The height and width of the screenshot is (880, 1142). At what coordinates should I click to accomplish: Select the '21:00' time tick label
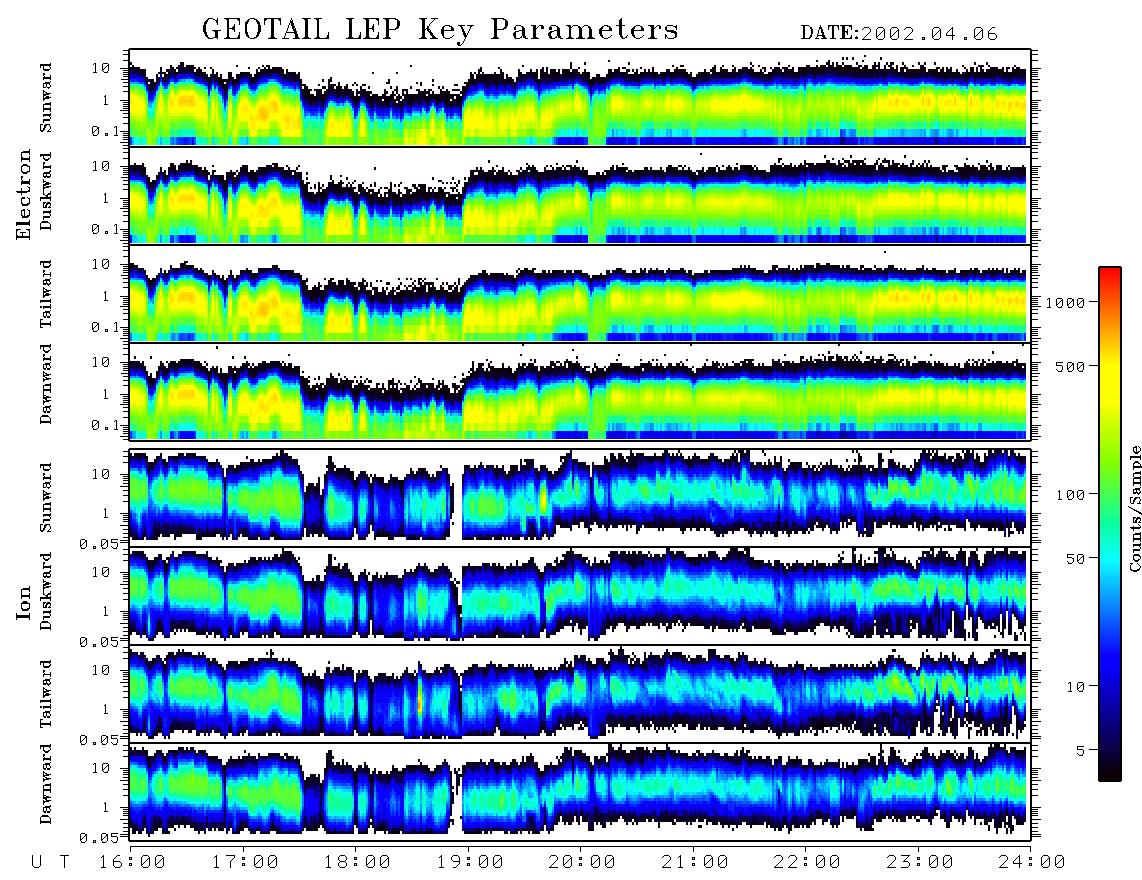695,862
